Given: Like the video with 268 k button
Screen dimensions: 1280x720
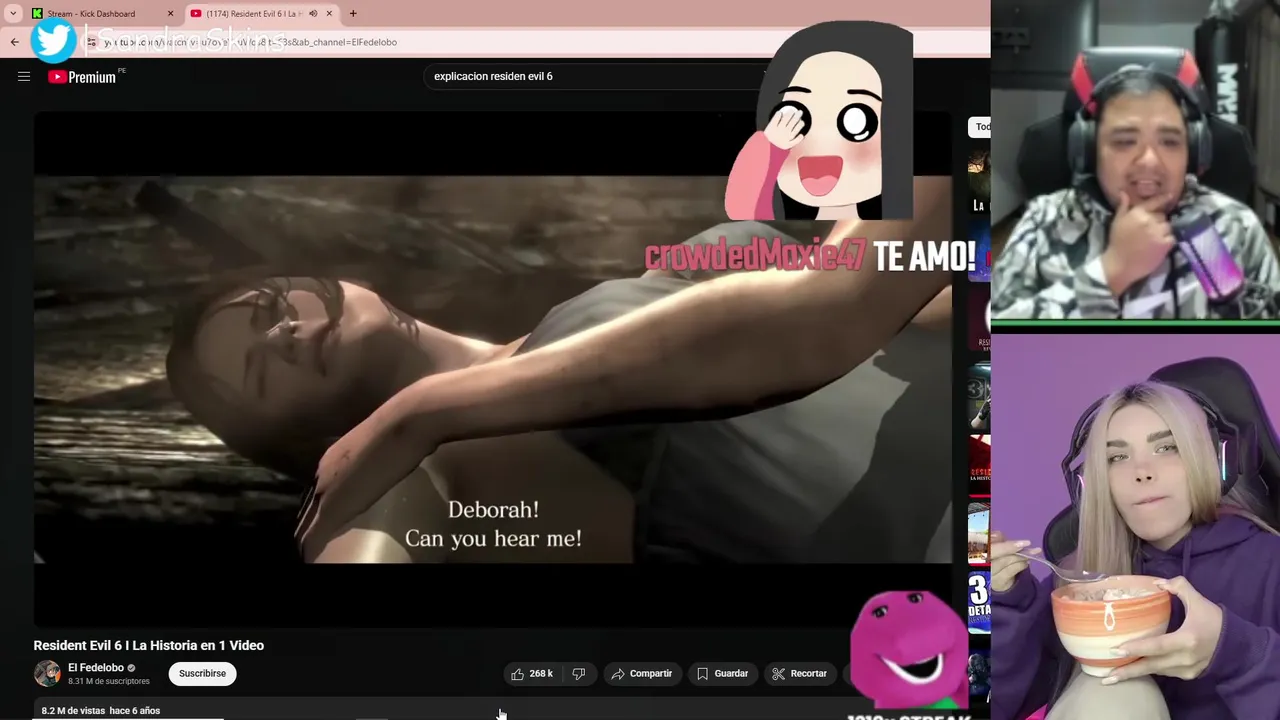Looking at the screenshot, I should pyautogui.click(x=533, y=674).
